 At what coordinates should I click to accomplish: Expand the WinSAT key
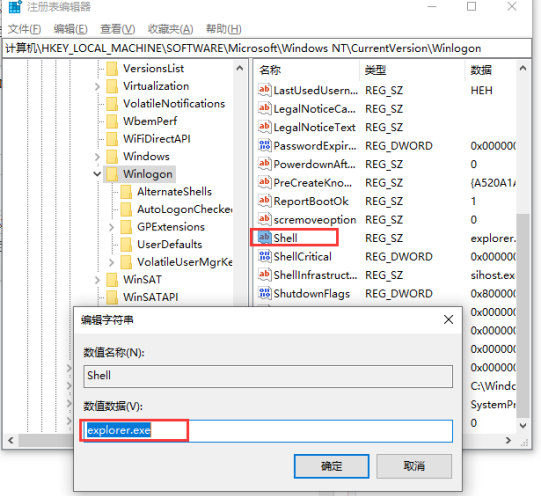(97, 280)
